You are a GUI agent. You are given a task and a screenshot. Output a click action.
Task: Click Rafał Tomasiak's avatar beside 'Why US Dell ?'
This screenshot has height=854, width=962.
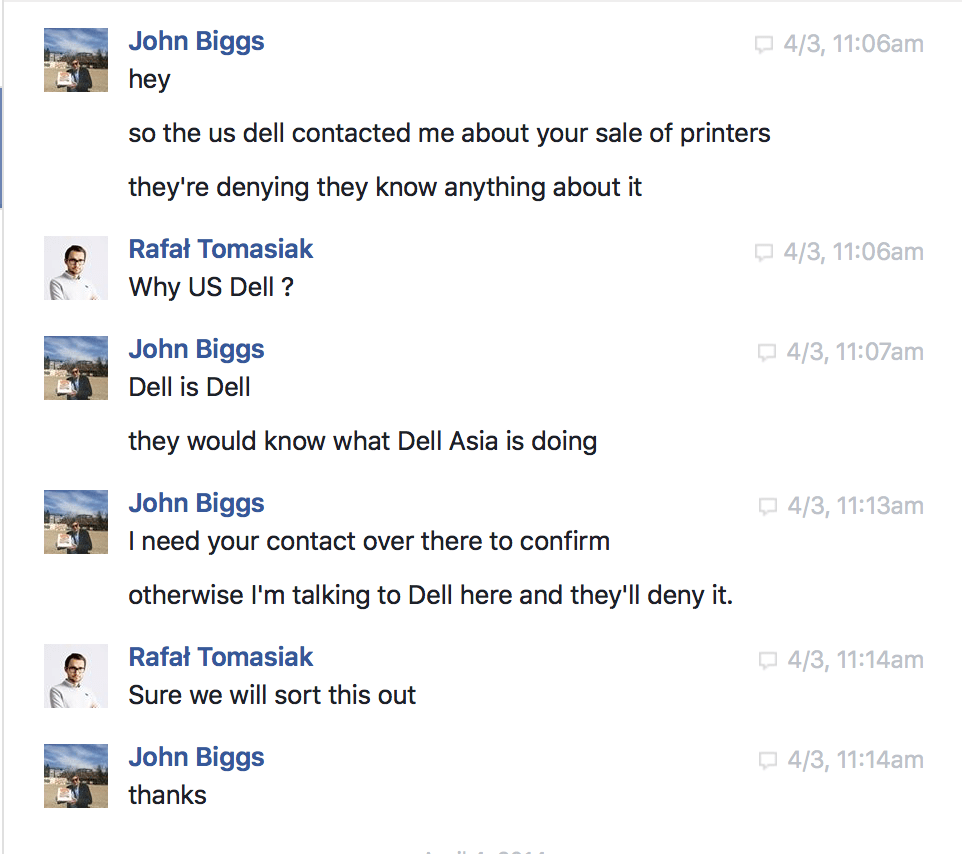[76, 268]
